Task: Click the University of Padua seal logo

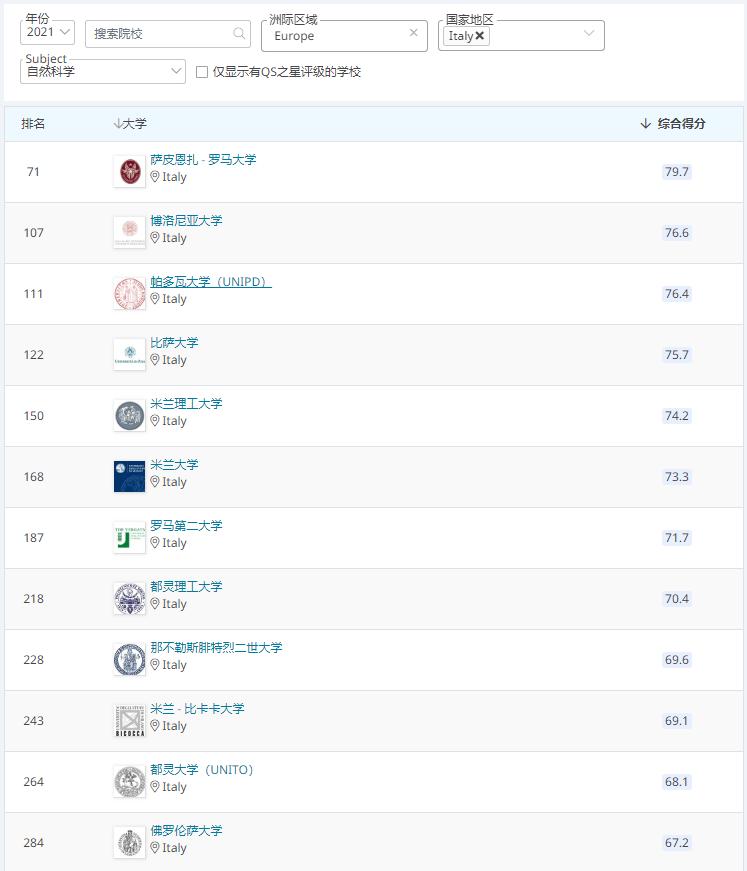Action: pos(129,293)
